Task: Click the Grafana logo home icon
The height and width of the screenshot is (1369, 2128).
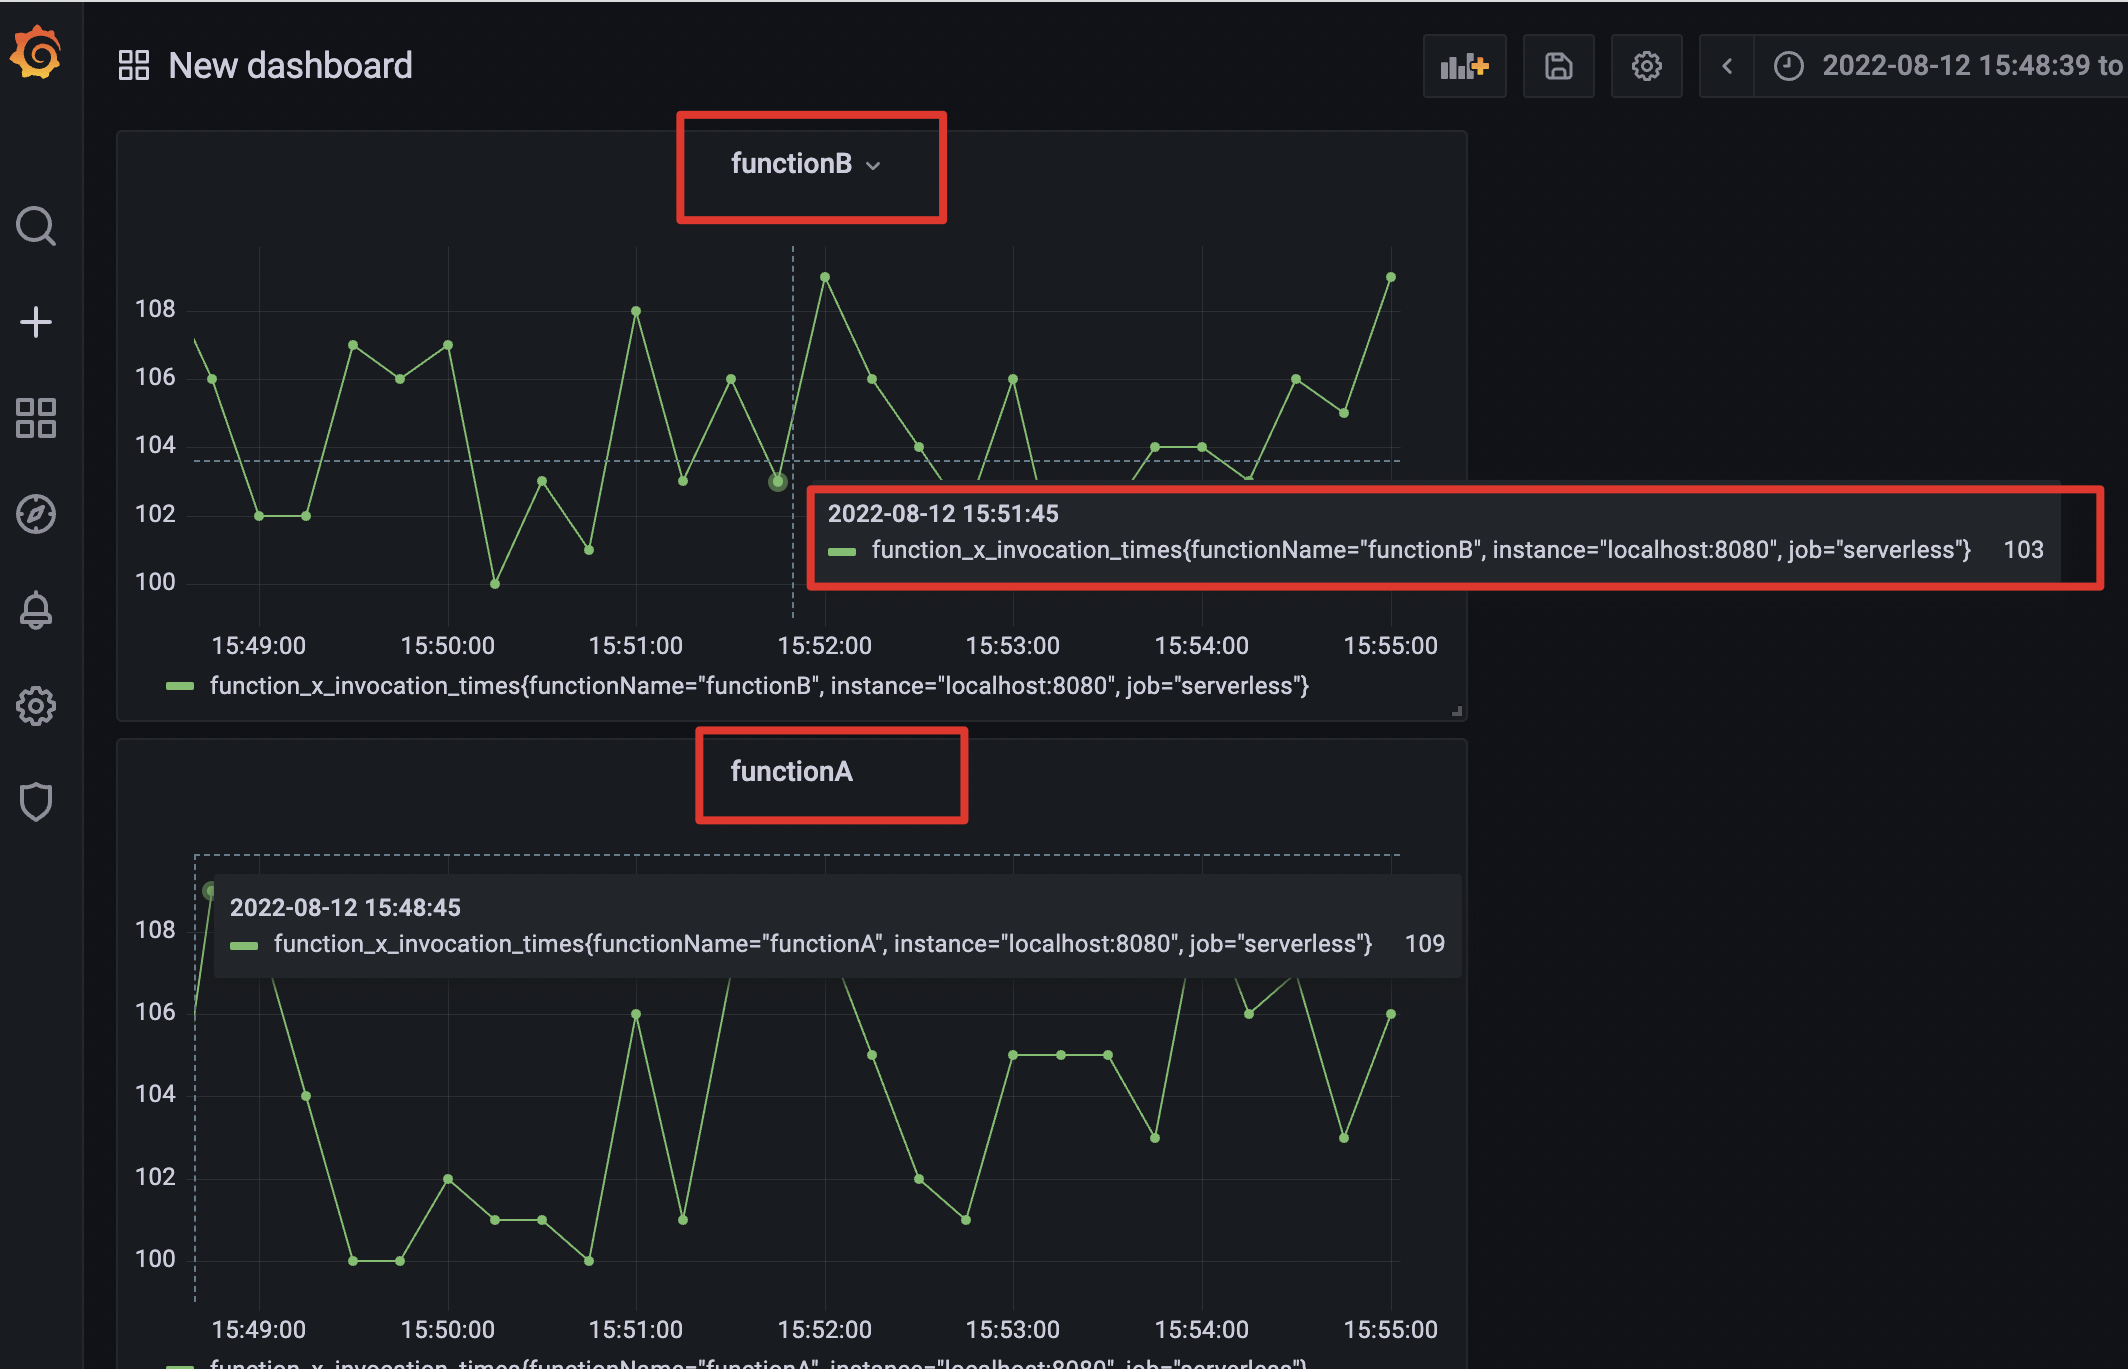Action: (x=36, y=54)
